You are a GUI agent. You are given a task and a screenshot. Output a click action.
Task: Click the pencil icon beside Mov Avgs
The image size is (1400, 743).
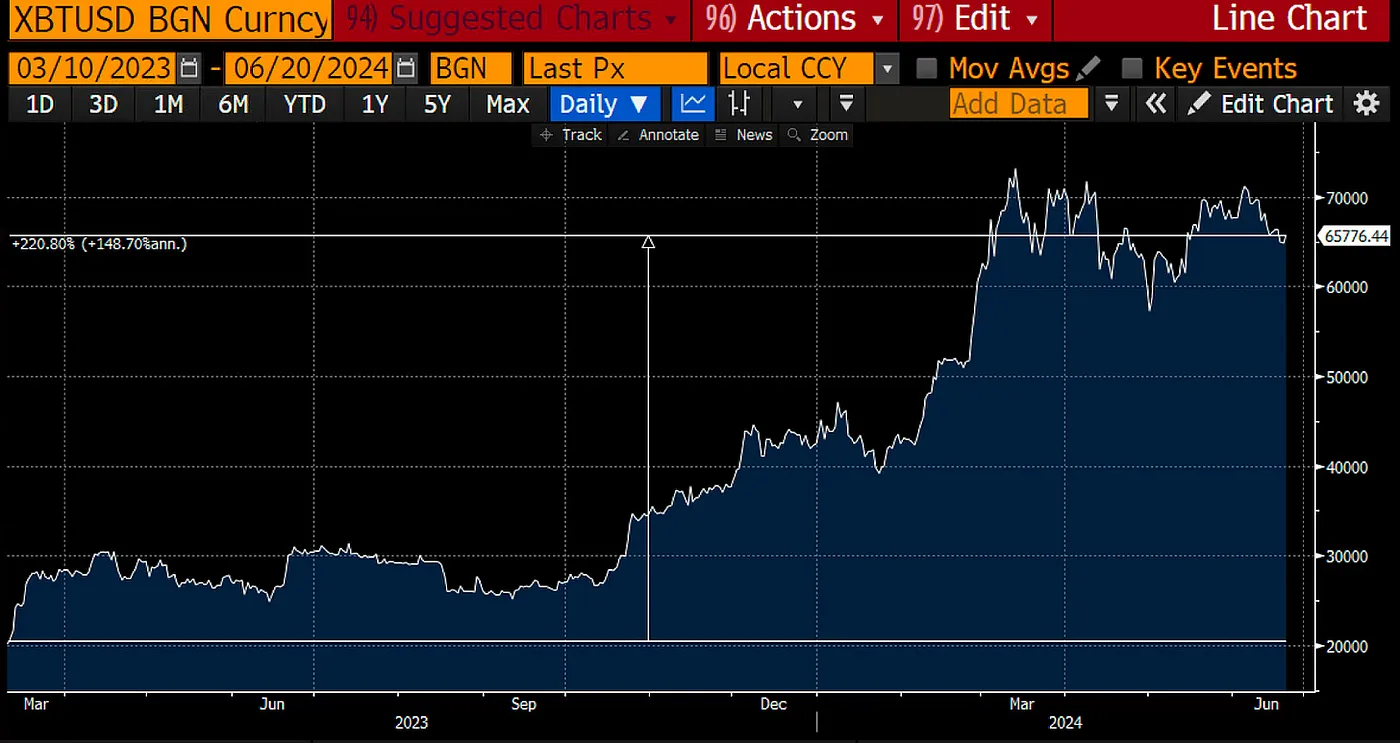[x=1089, y=68]
